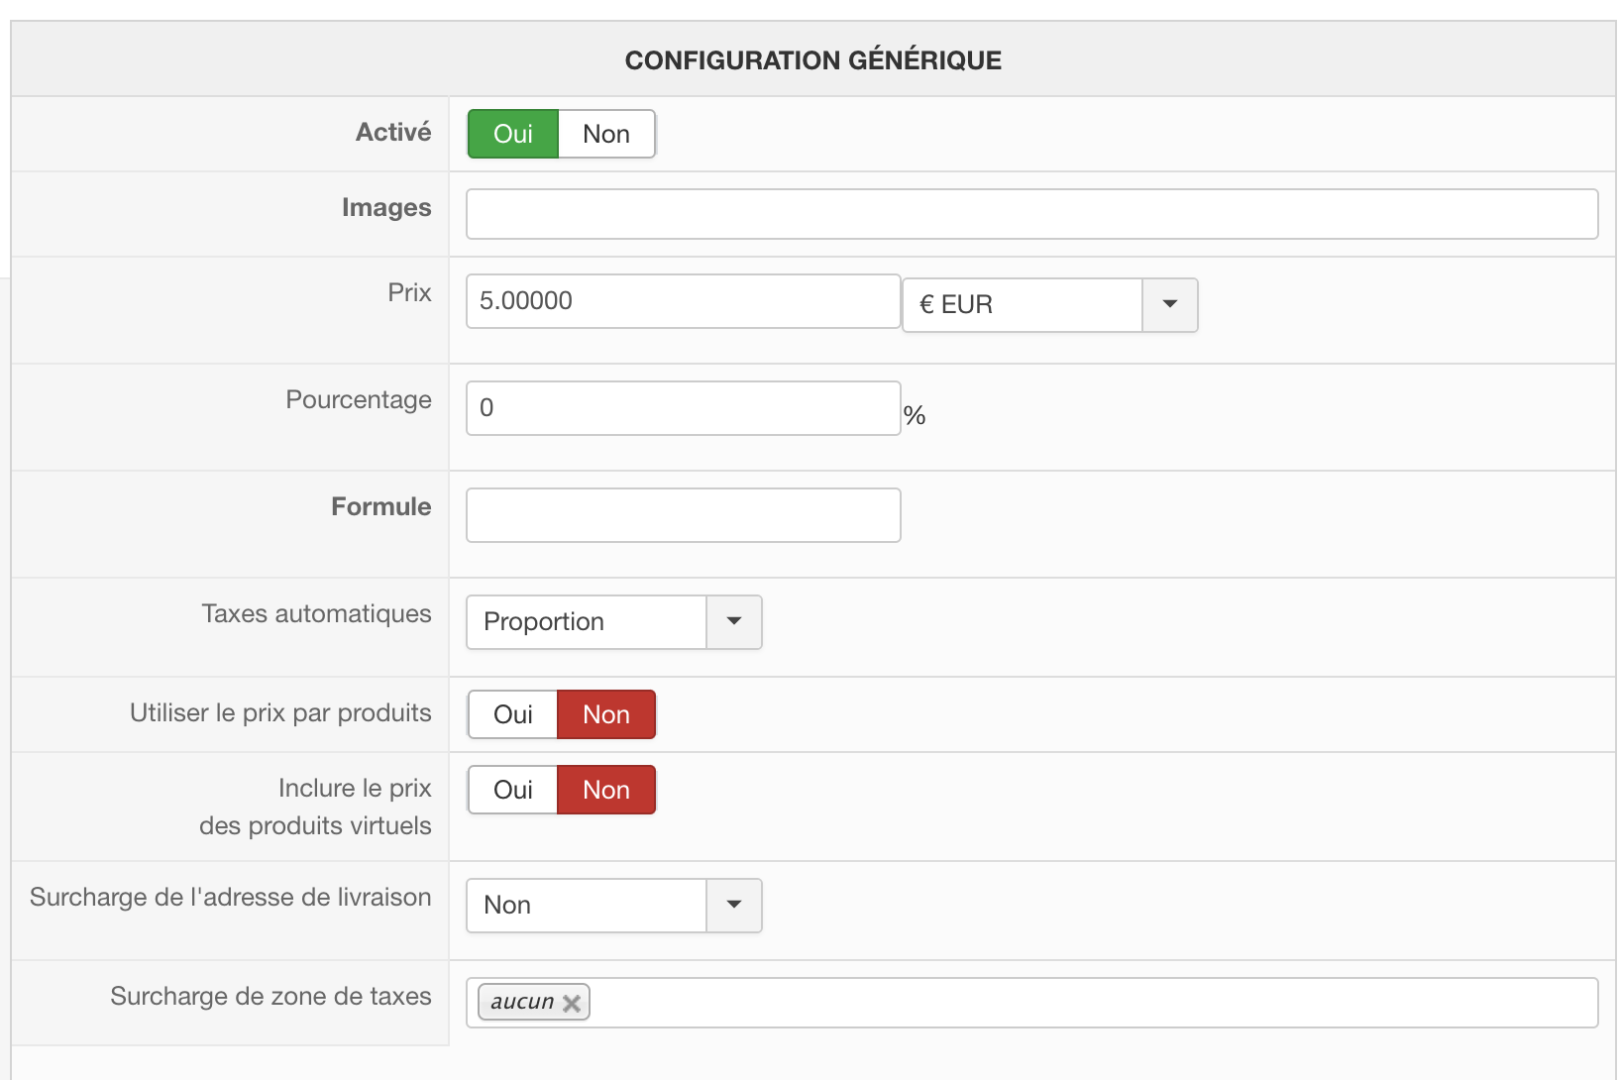Set Activé to Oui
This screenshot has width=1624, height=1080.
(x=513, y=134)
